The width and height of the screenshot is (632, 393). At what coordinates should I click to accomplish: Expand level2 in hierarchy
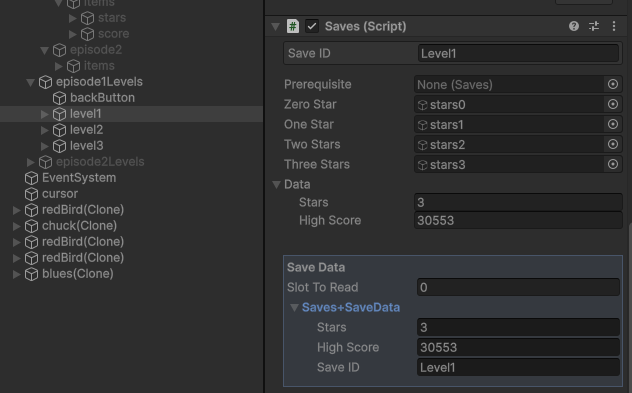pos(44,130)
